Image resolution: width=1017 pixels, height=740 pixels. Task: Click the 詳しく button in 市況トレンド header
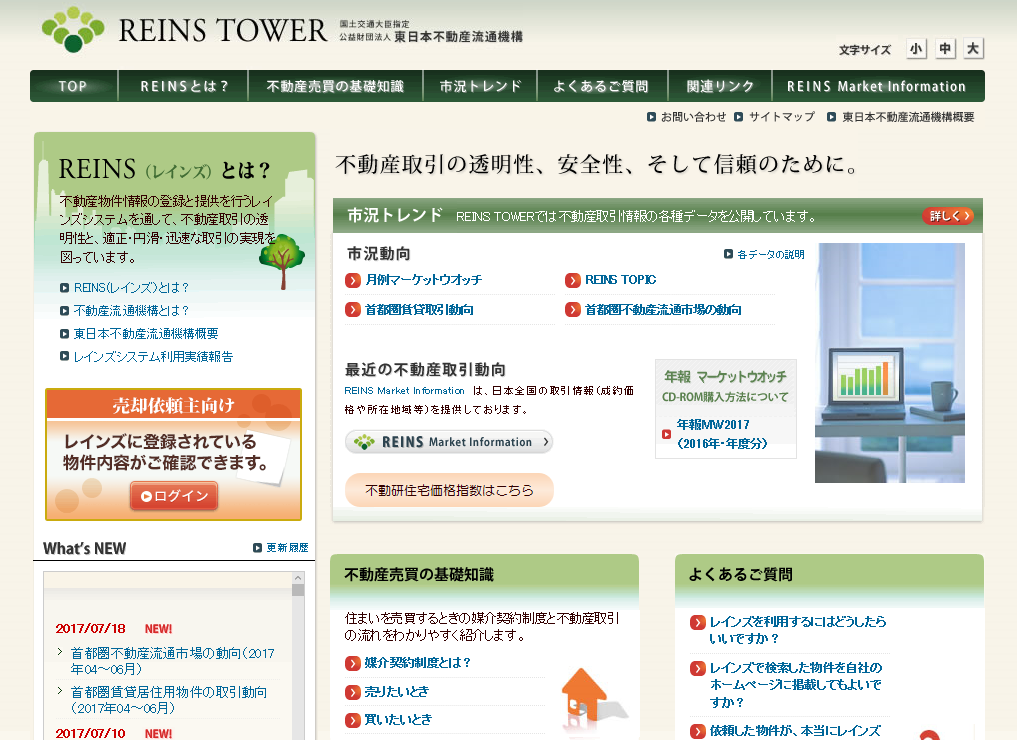coord(947,216)
